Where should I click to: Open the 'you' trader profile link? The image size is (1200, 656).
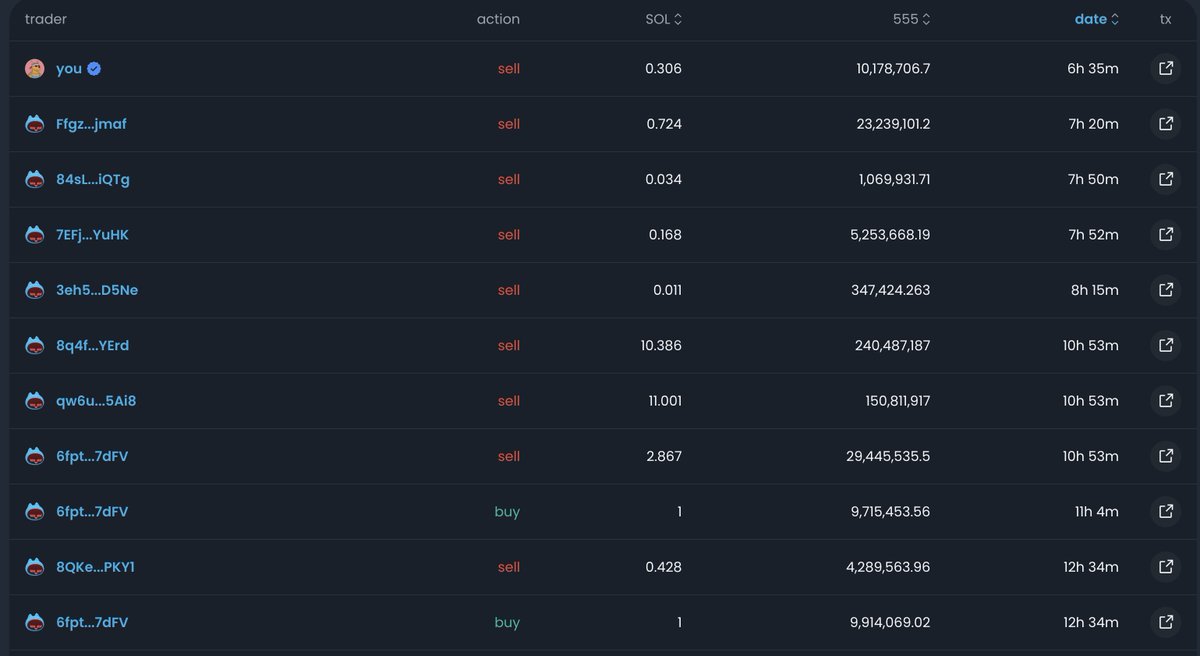tap(69, 69)
